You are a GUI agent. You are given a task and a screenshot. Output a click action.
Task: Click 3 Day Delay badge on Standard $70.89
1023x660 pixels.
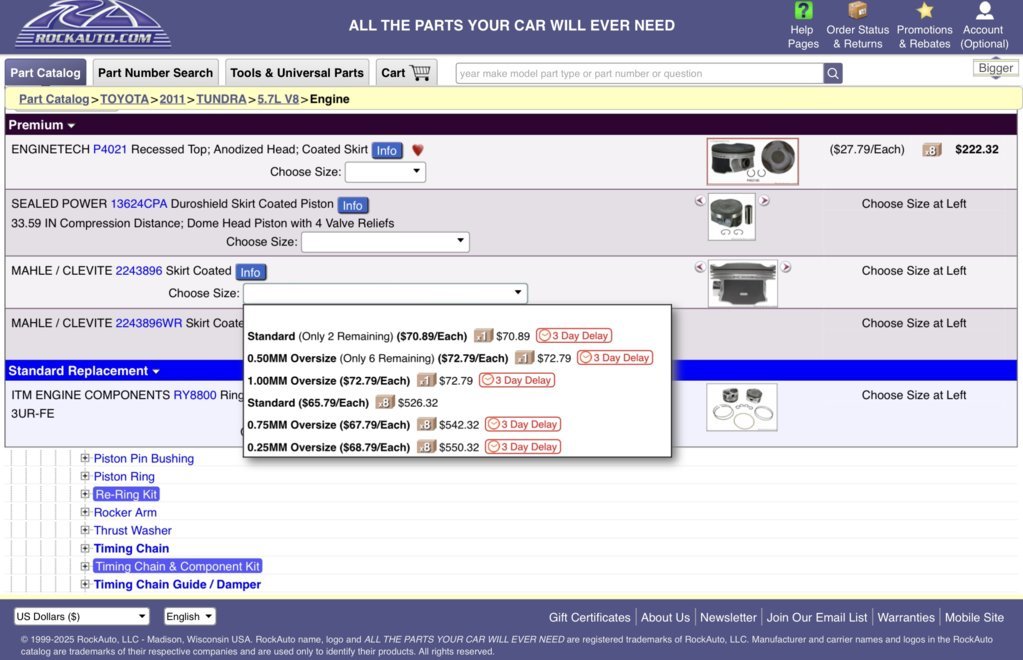573,336
